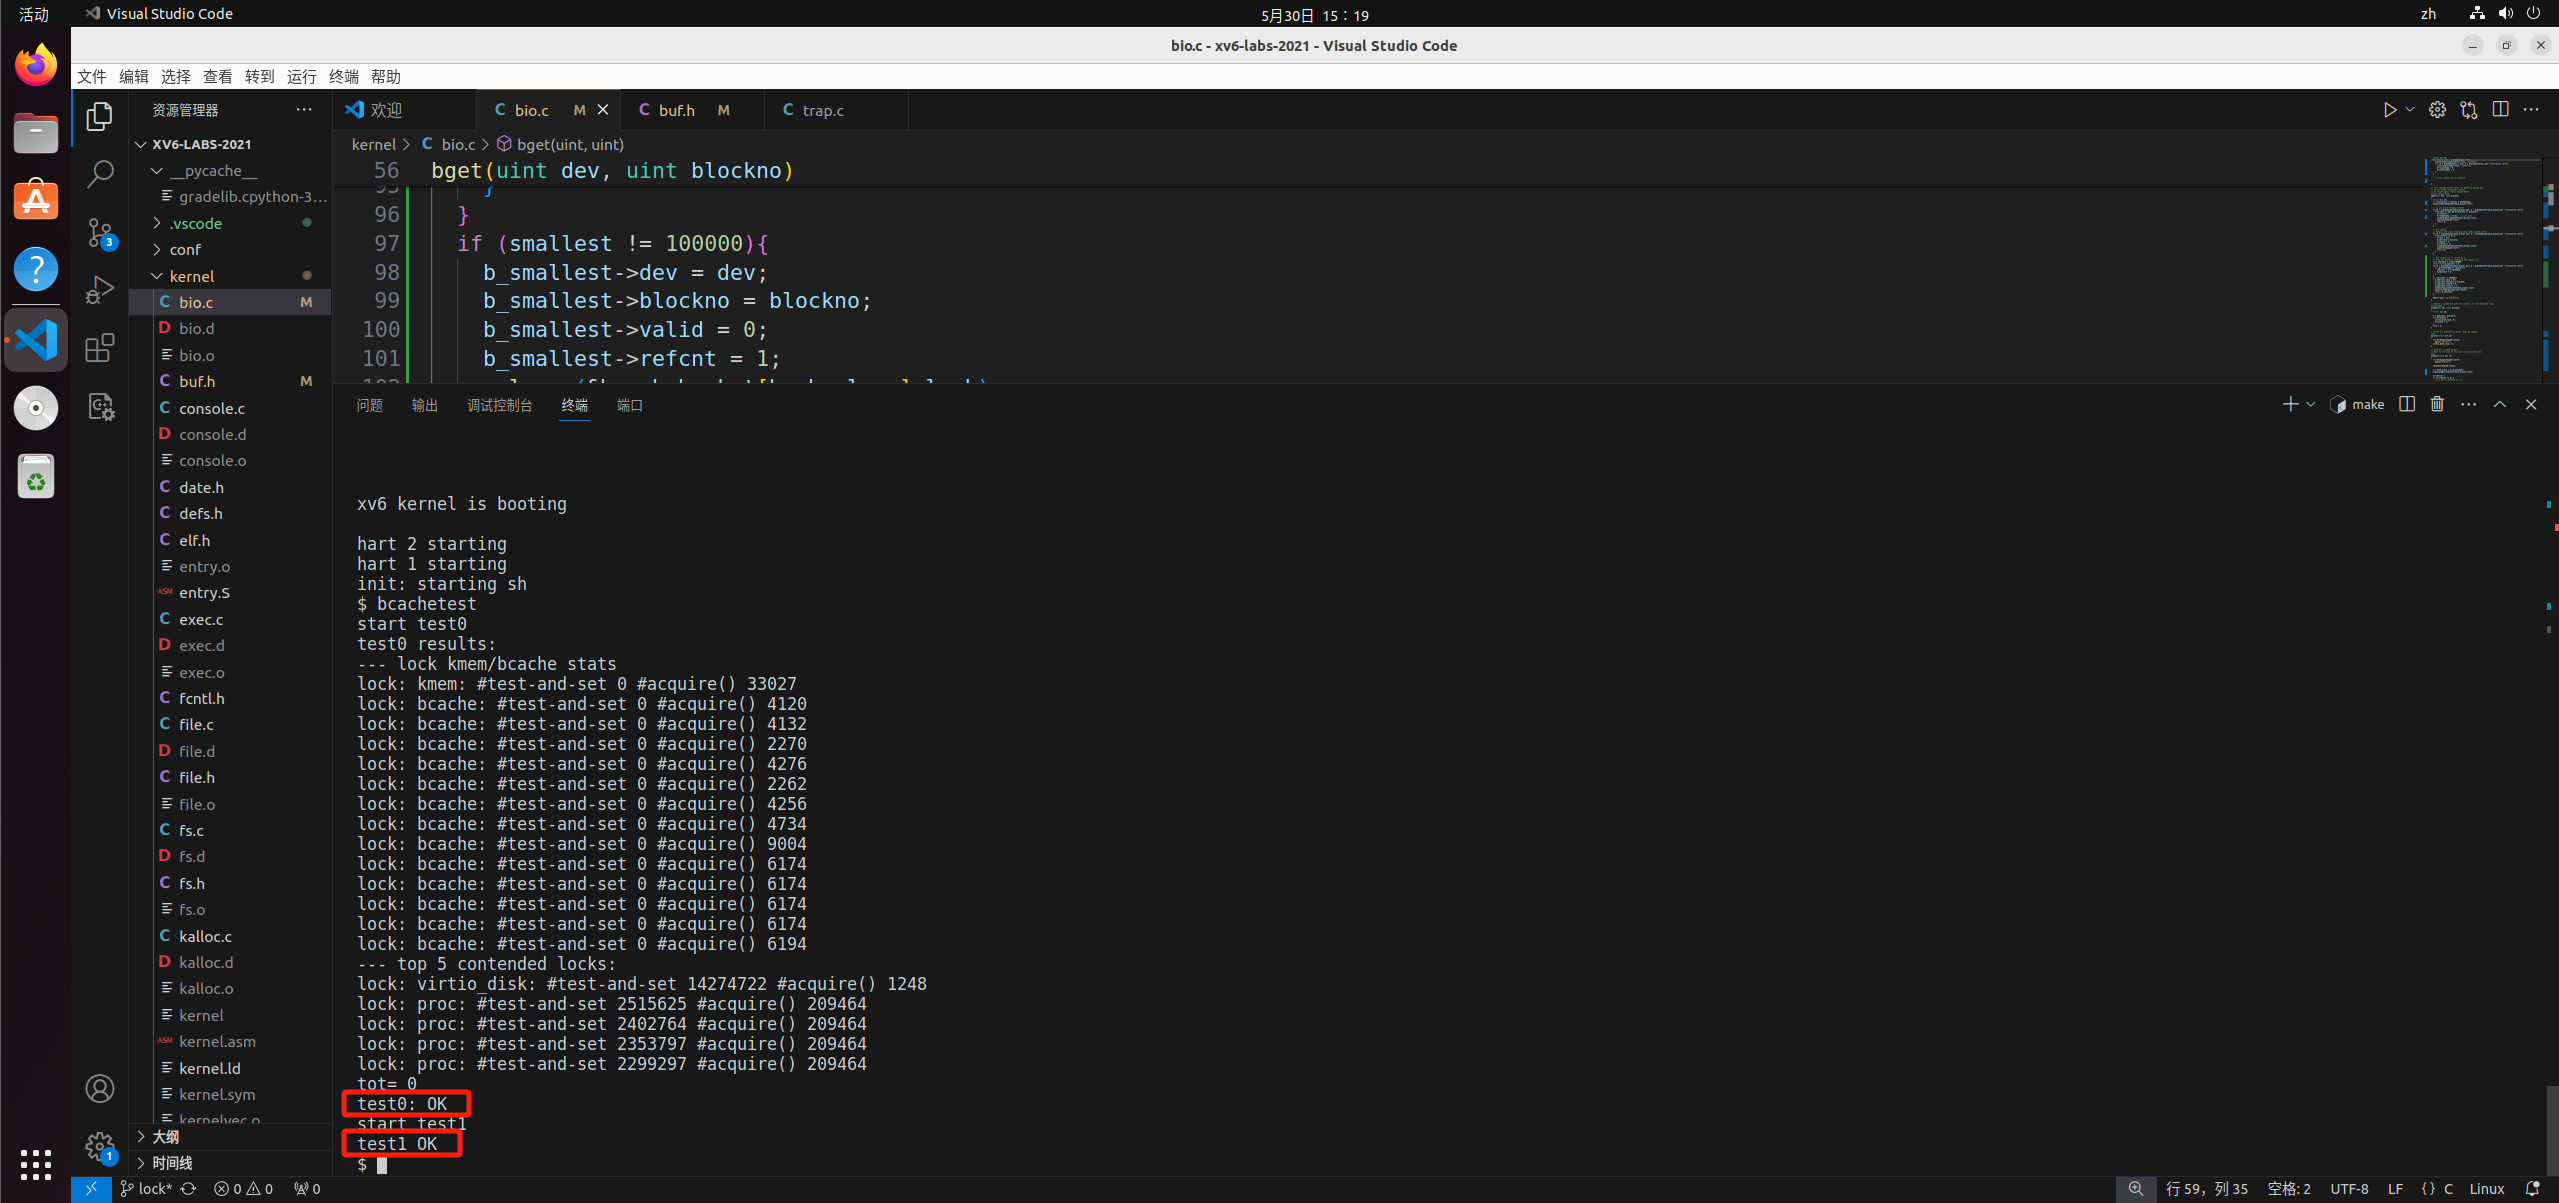Open Files manager from the dock
The image size is (2559, 1203).
(x=36, y=133)
